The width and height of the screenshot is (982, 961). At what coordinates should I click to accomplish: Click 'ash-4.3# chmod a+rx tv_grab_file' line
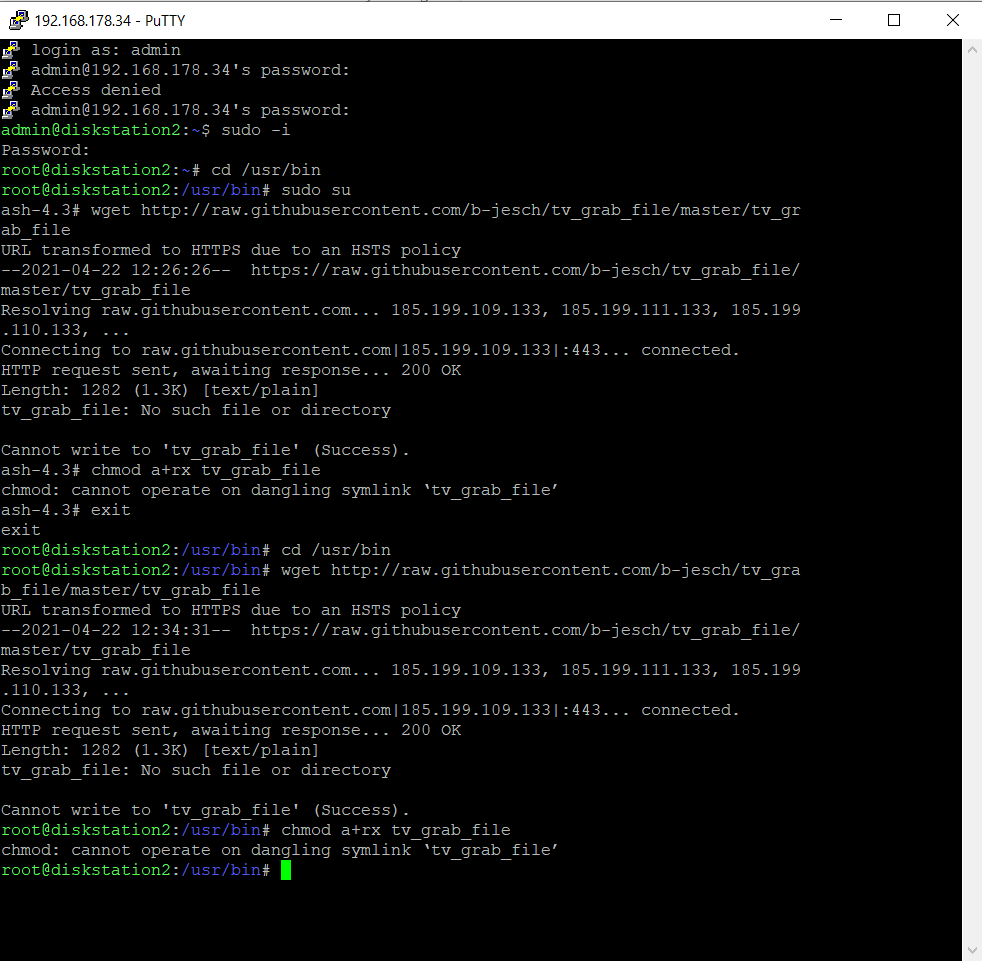[161, 470]
